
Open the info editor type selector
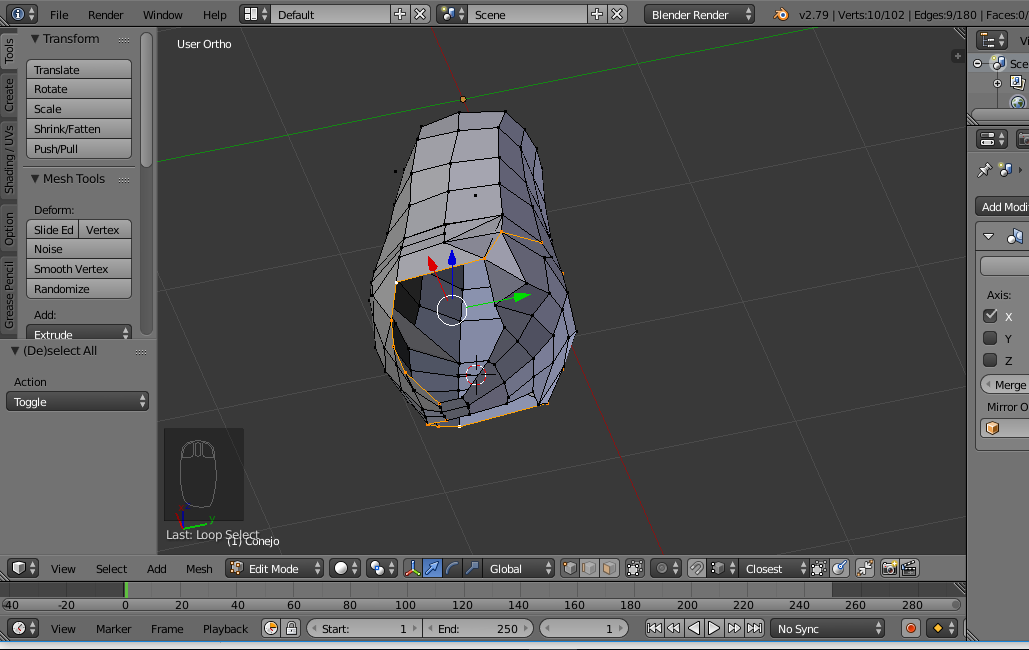pos(24,14)
